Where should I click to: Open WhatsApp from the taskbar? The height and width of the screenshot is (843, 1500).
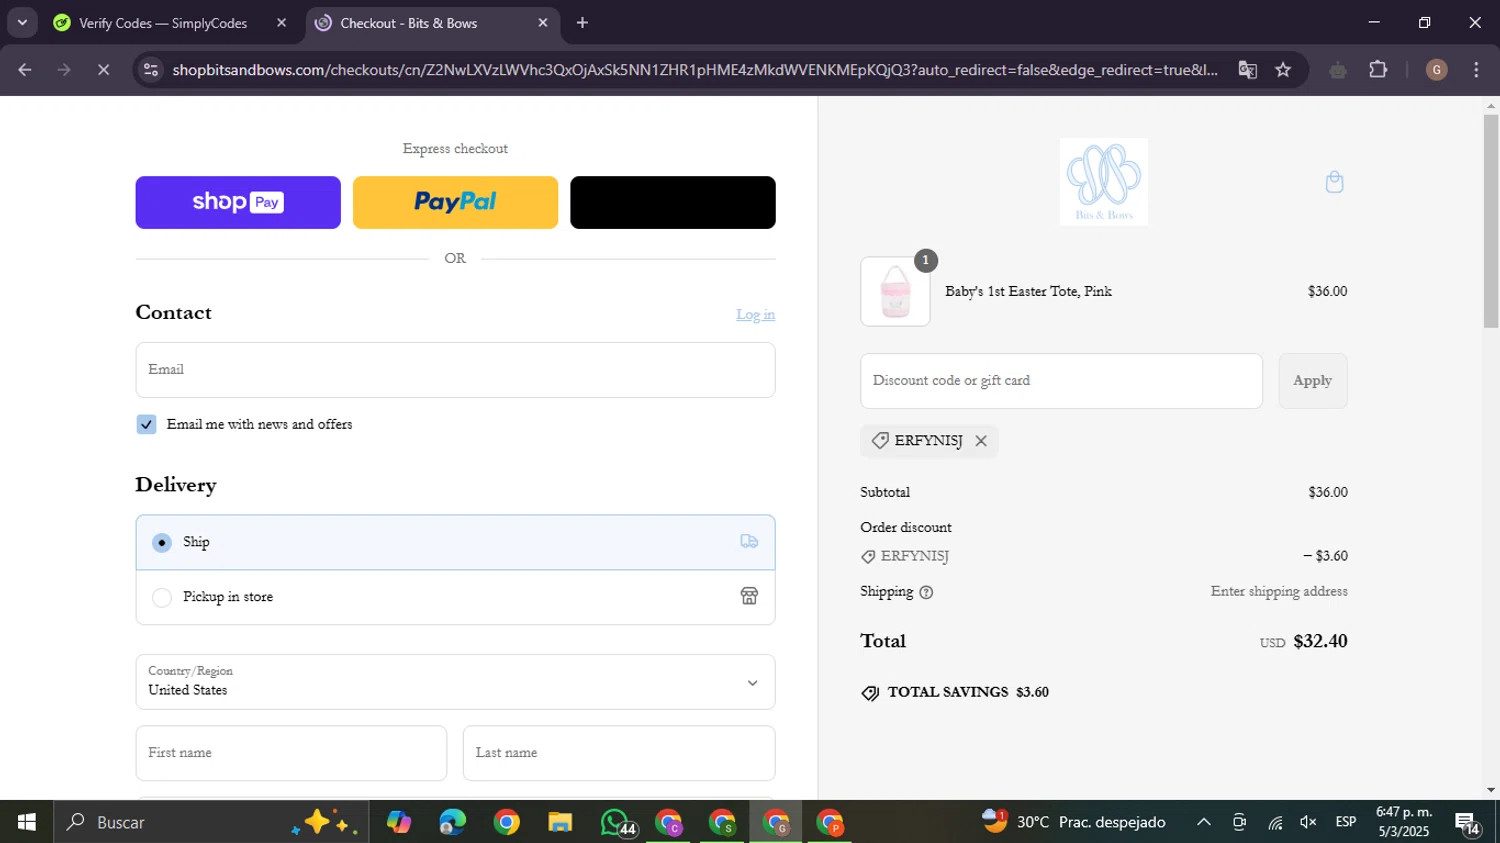pos(616,822)
